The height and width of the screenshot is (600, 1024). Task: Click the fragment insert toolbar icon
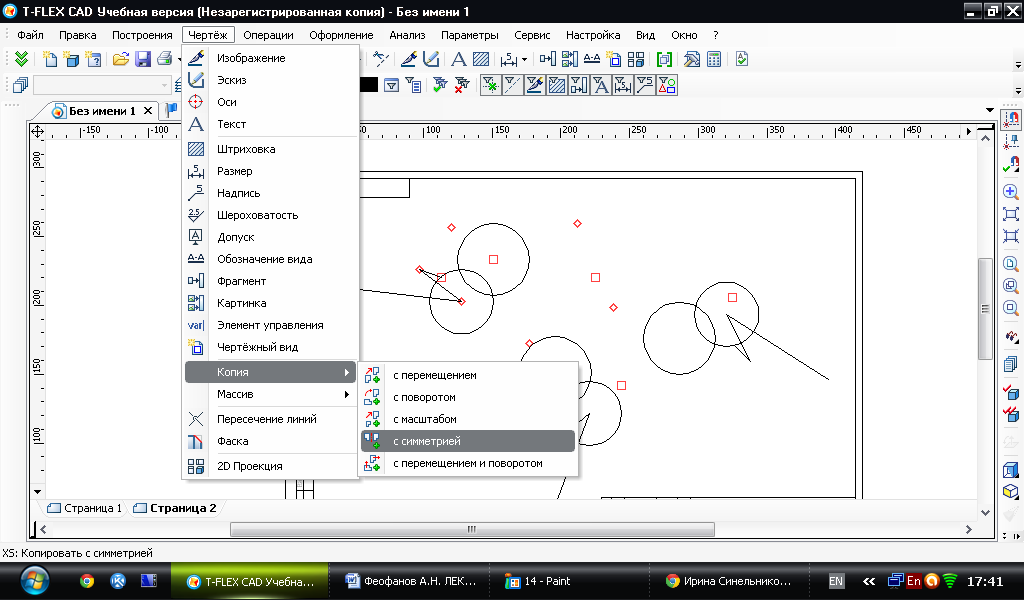[x=547, y=59]
